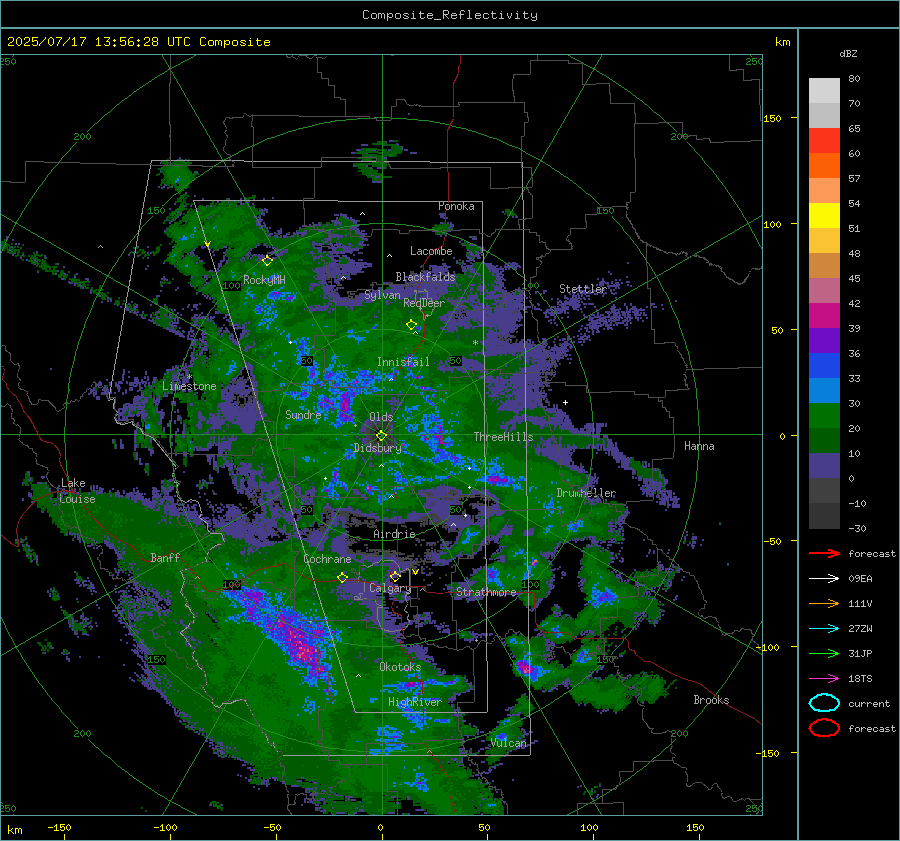The width and height of the screenshot is (900, 841).
Task: Click the 54 dBZ yellow swatch
Action: pyautogui.click(x=824, y=215)
